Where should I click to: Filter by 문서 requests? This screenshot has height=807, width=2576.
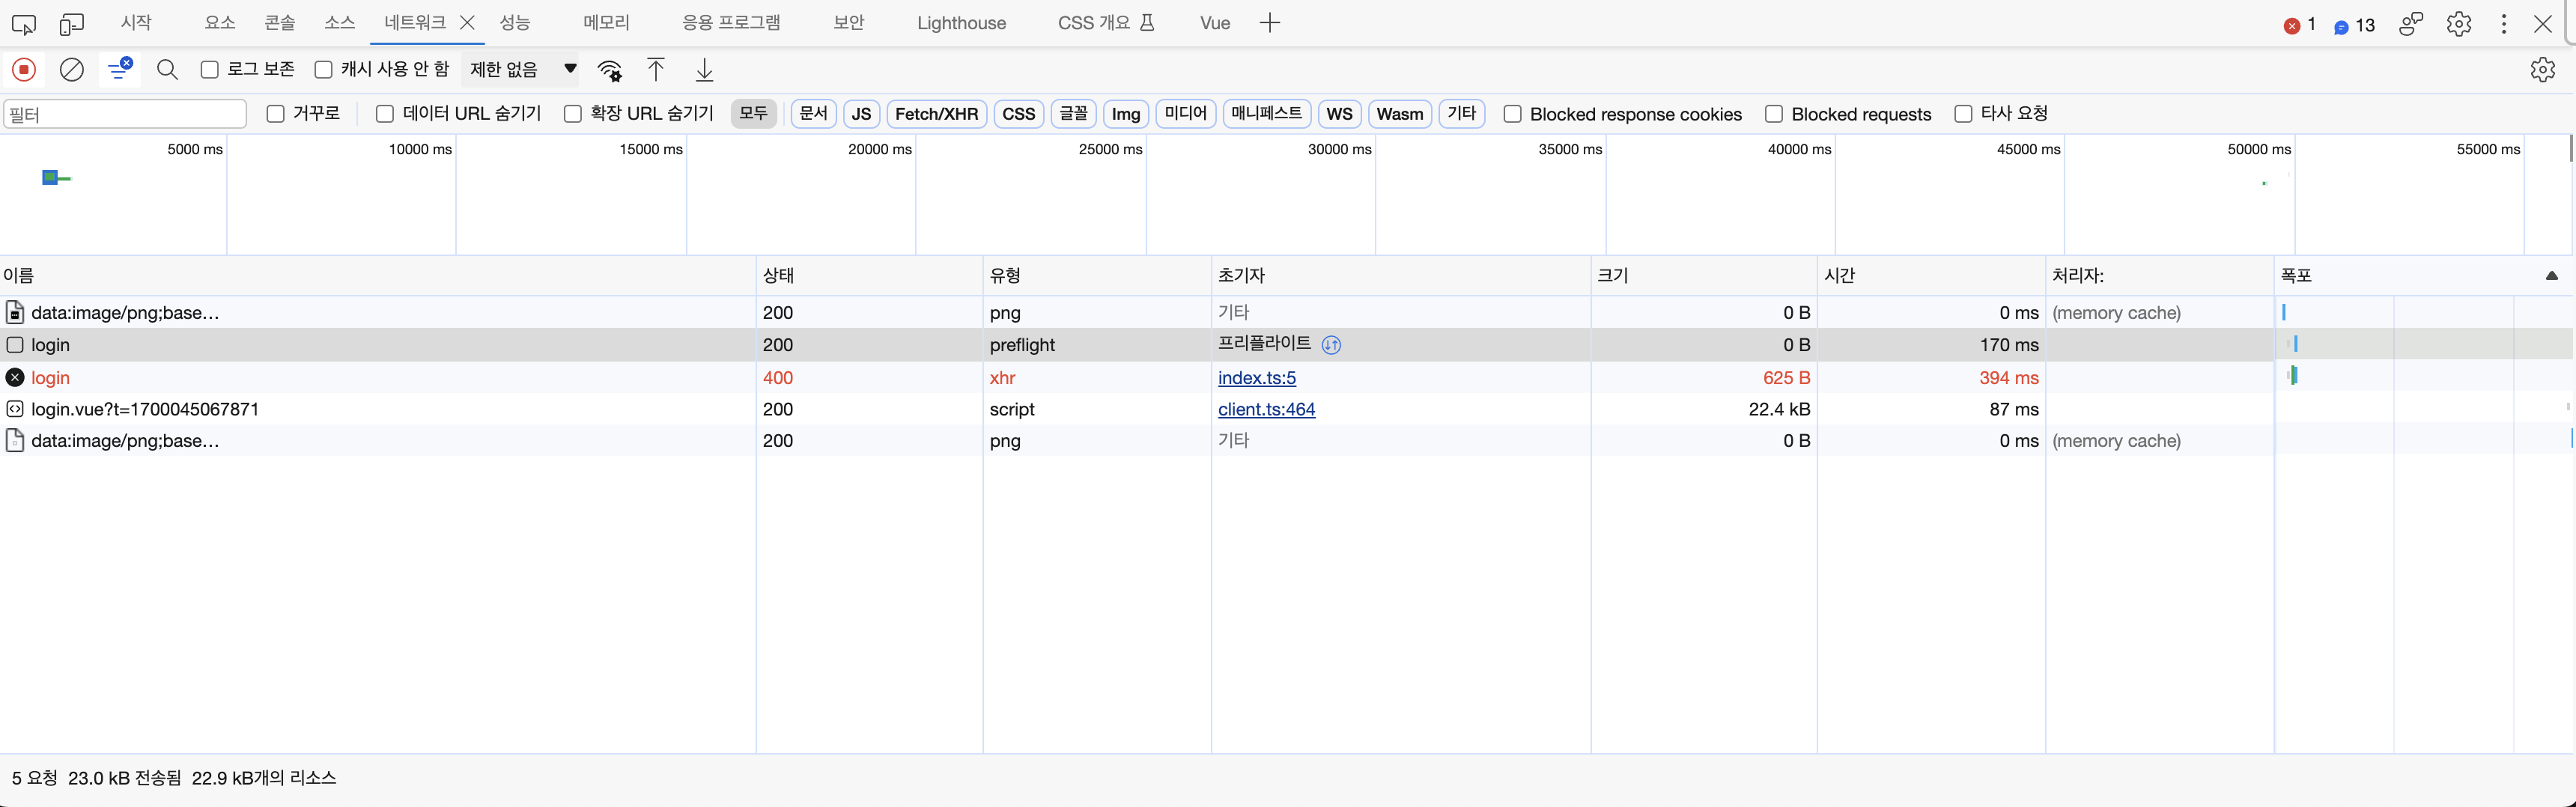pos(814,114)
